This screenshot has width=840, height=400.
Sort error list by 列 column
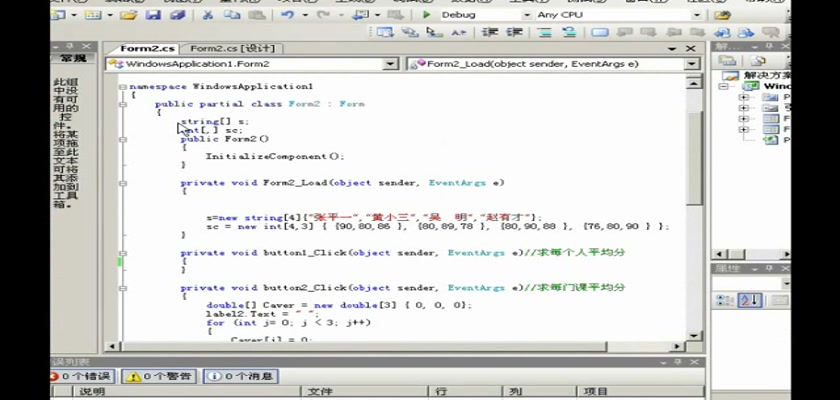coord(539,392)
